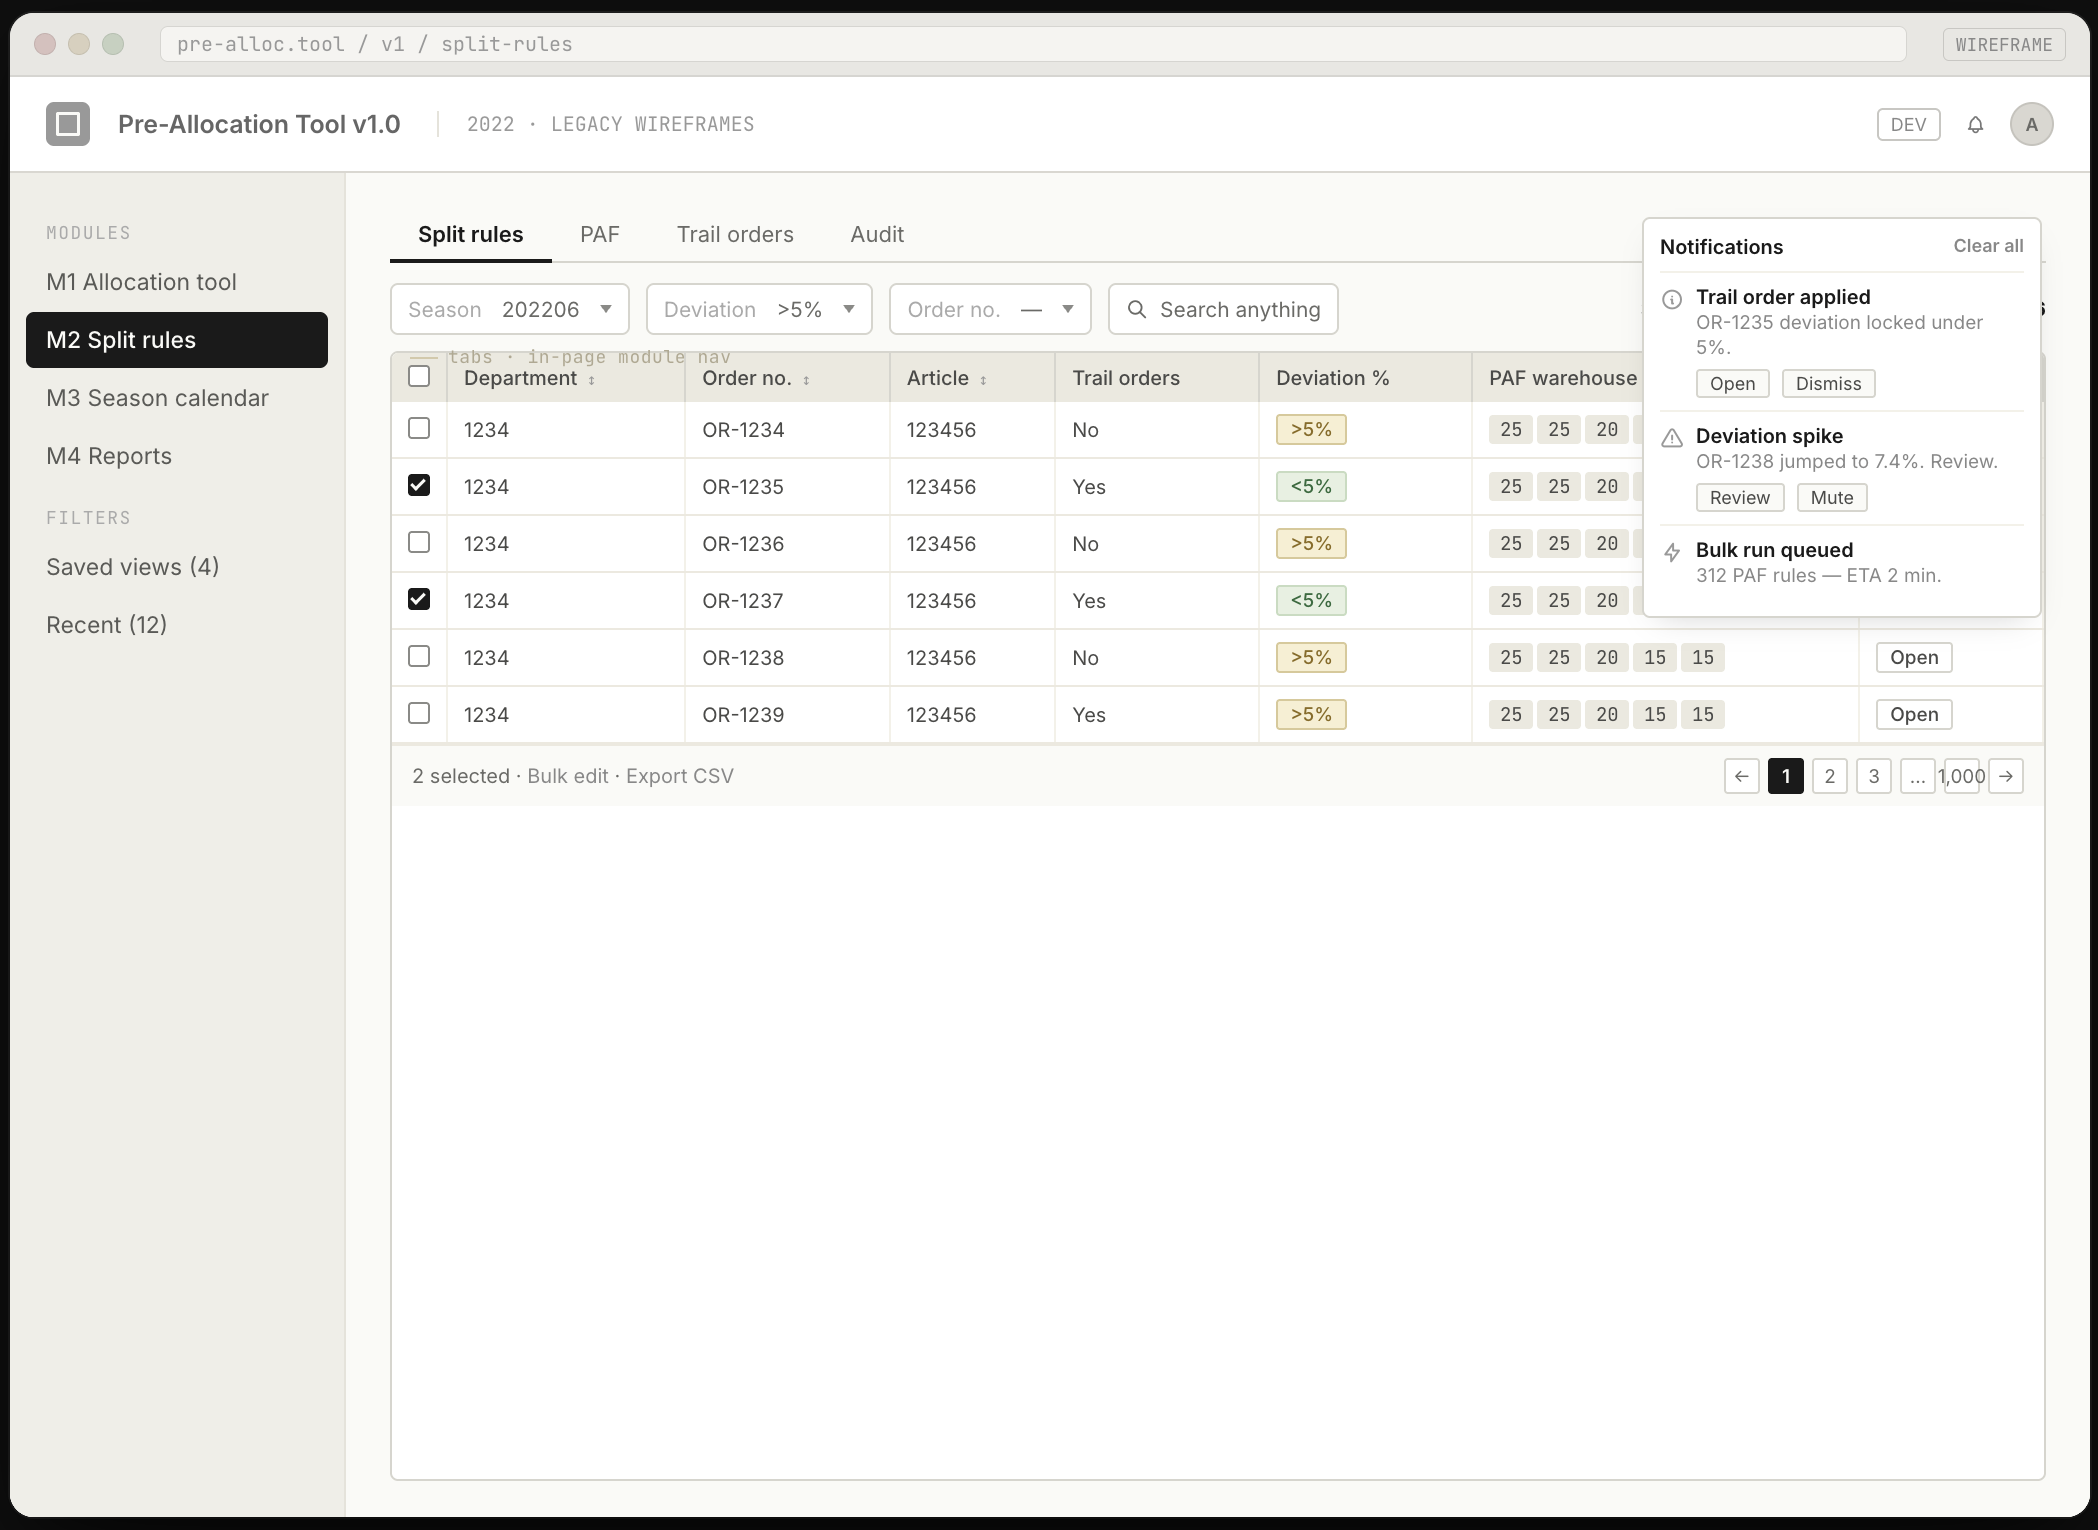Focus the Search anything field
The image size is (2098, 1530).
click(x=1223, y=309)
